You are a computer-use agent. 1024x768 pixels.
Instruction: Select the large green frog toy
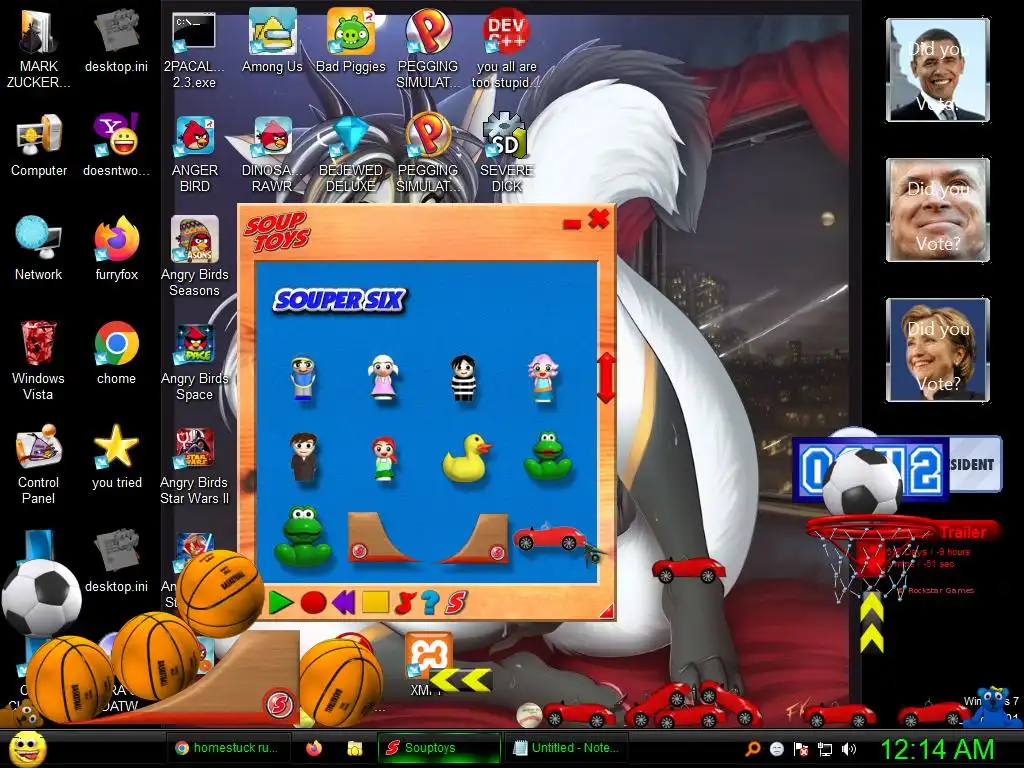point(302,536)
